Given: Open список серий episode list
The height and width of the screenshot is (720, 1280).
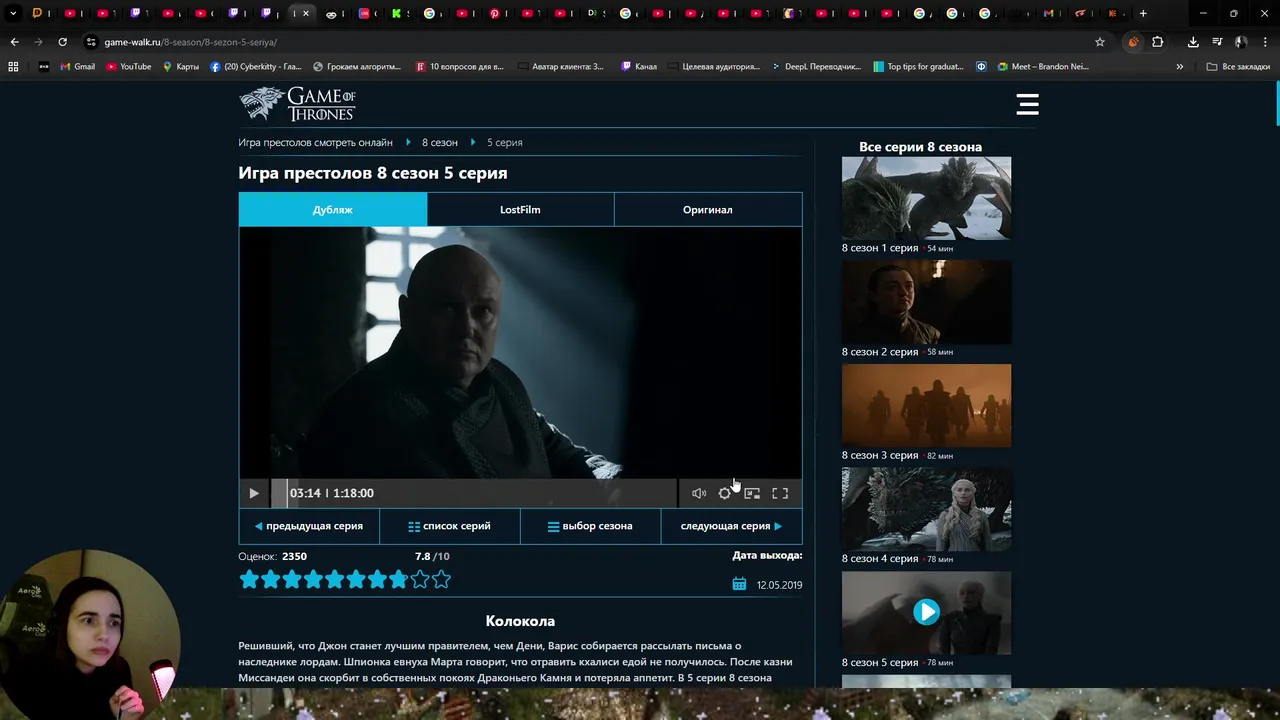Looking at the screenshot, I should pyautogui.click(x=450, y=526).
